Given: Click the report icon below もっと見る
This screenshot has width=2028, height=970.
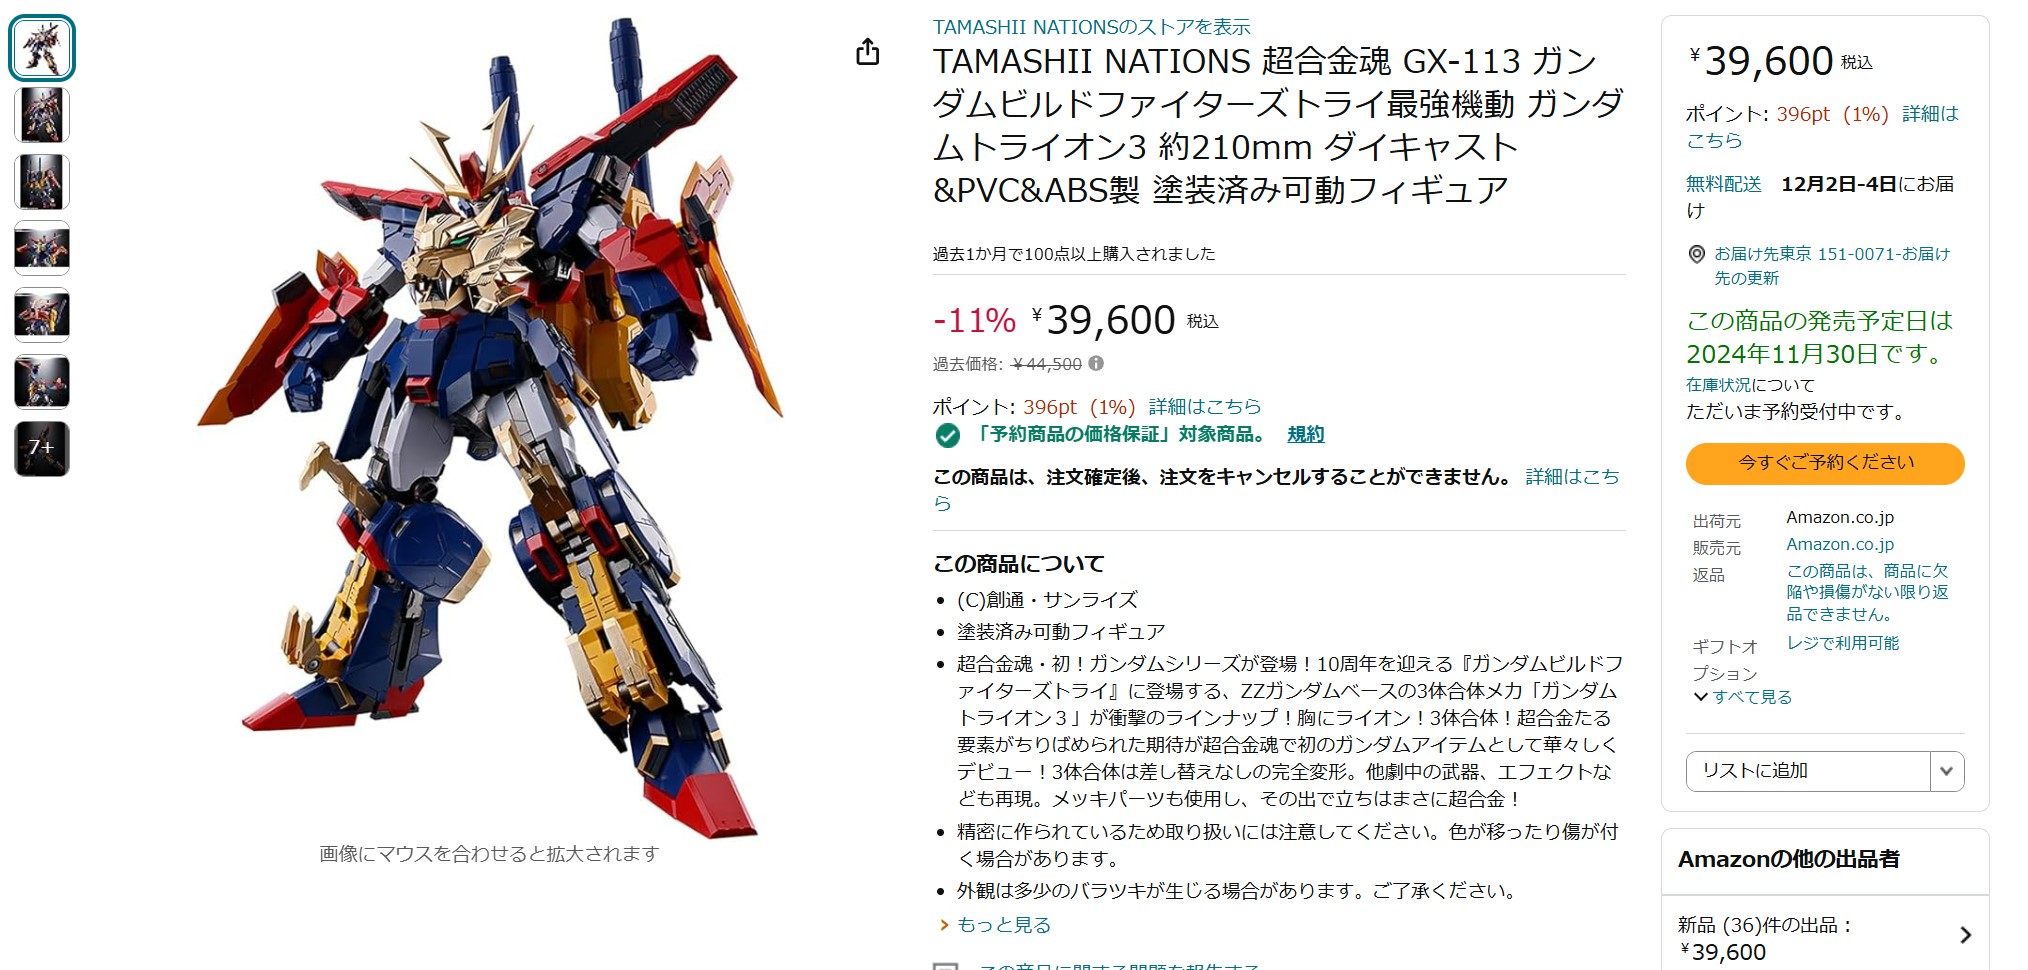Looking at the screenshot, I should tap(945, 965).
